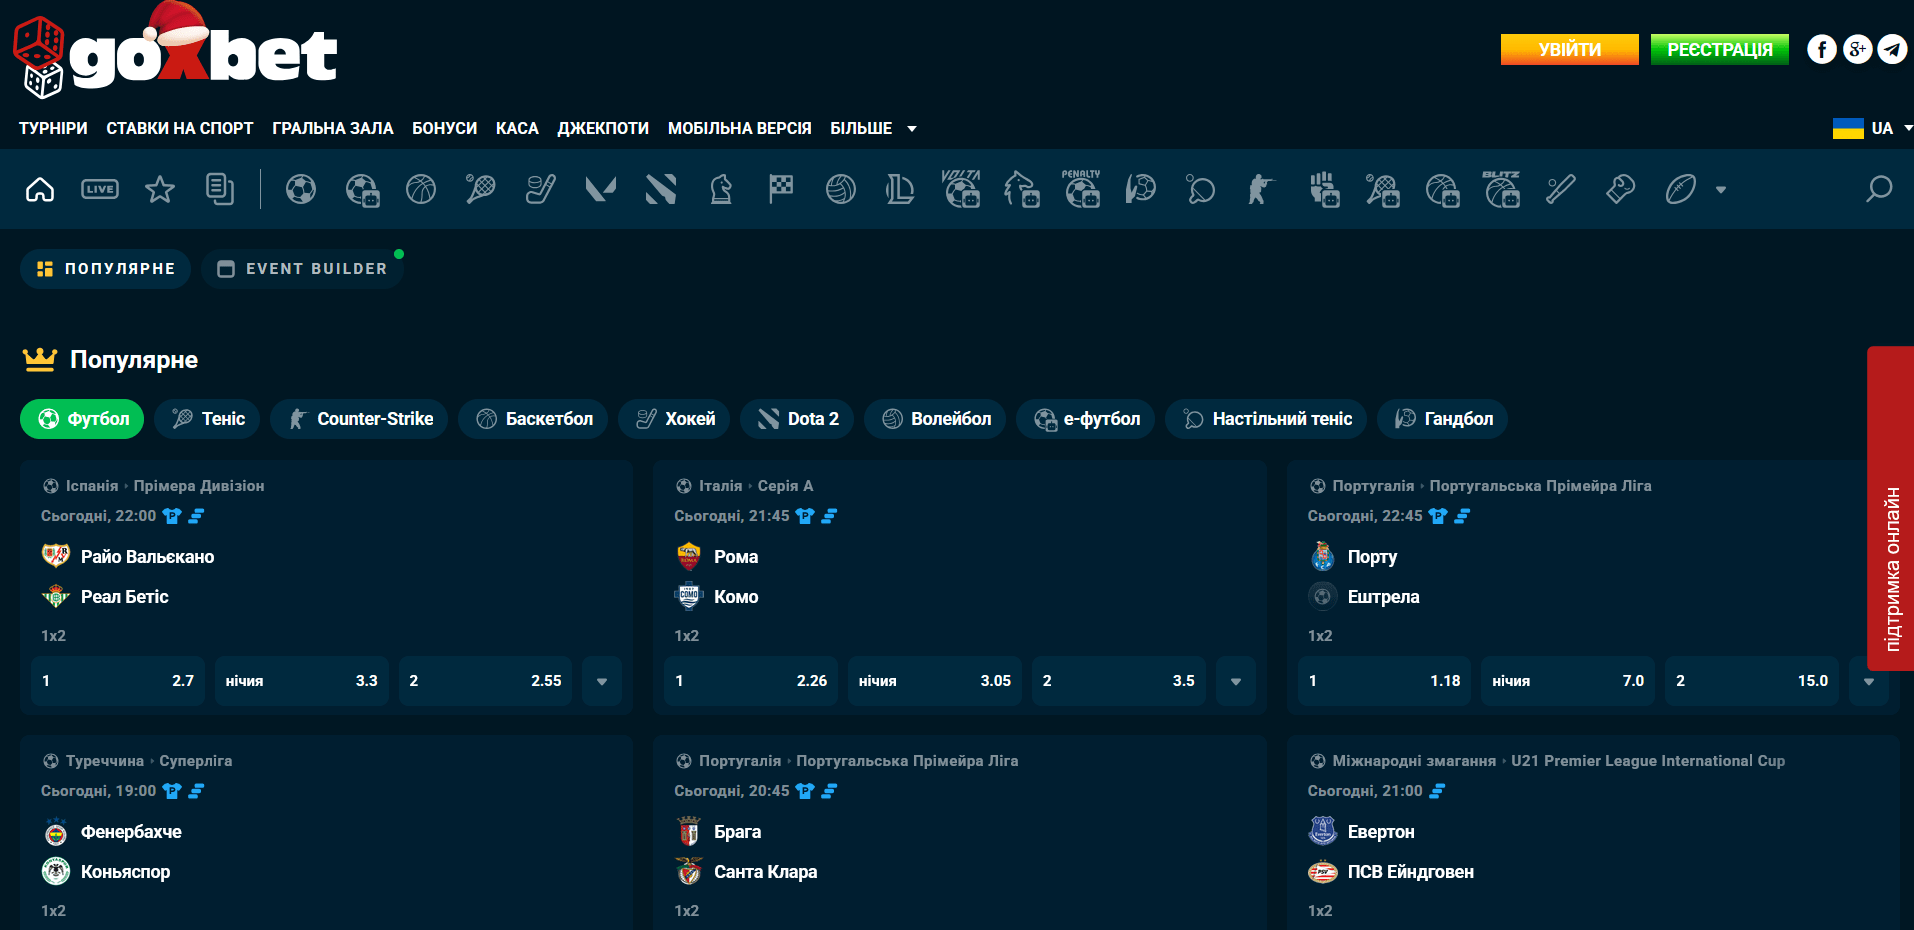Open the EVENT BUILDER section
This screenshot has width=1914, height=930.
[x=302, y=268]
